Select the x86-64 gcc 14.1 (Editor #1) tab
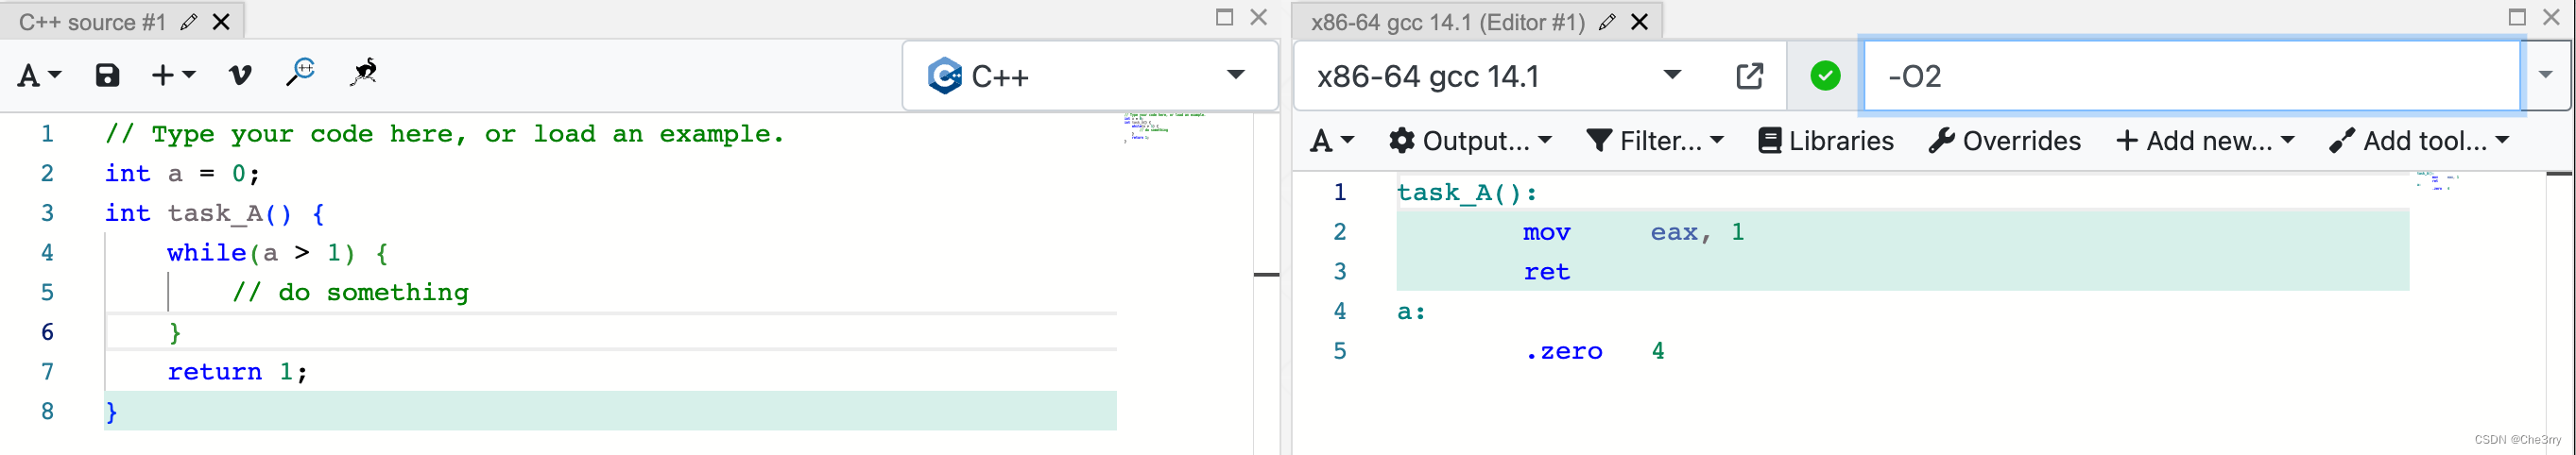This screenshot has width=2576, height=455. click(1447, 22)
